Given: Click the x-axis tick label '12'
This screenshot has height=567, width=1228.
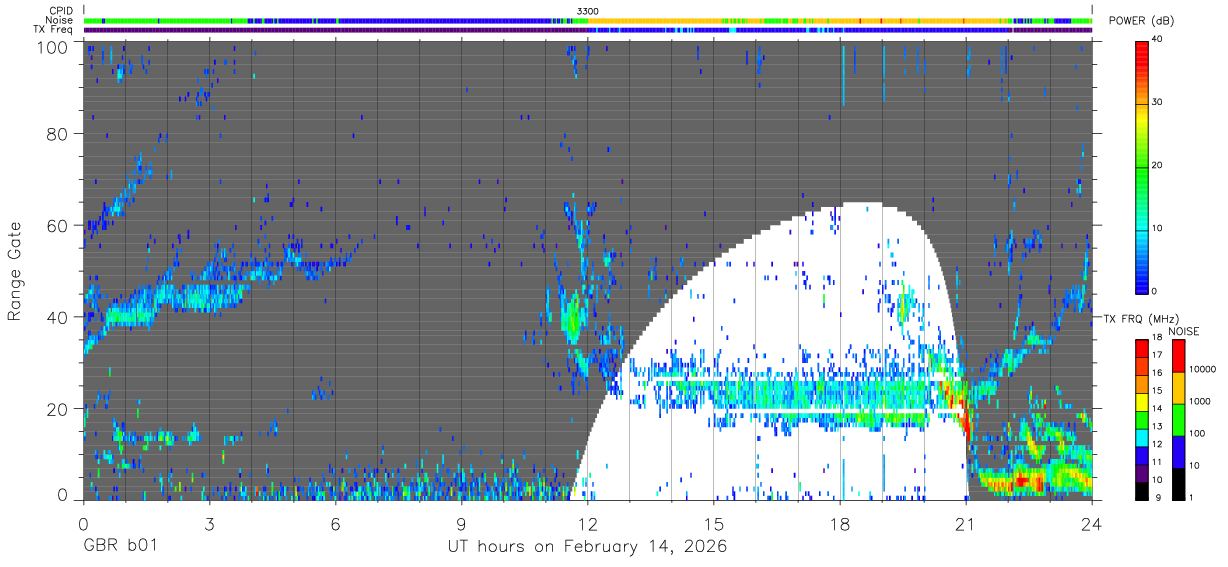Looking at the screenshot, I should point(587,523).
